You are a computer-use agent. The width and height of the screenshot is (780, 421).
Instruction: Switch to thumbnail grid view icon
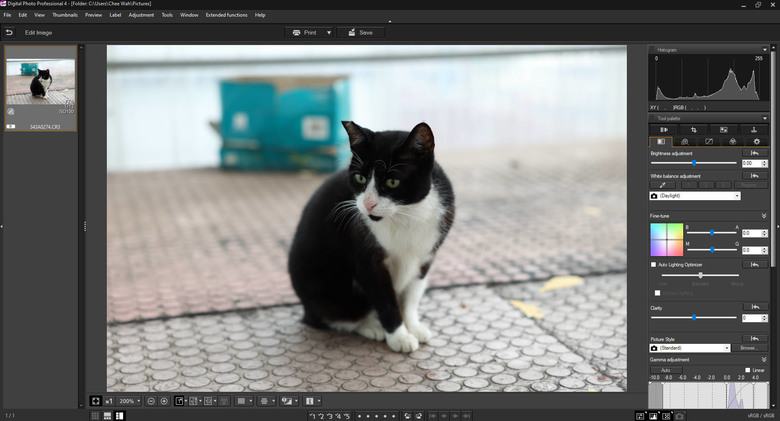click(x=95, y=416)
